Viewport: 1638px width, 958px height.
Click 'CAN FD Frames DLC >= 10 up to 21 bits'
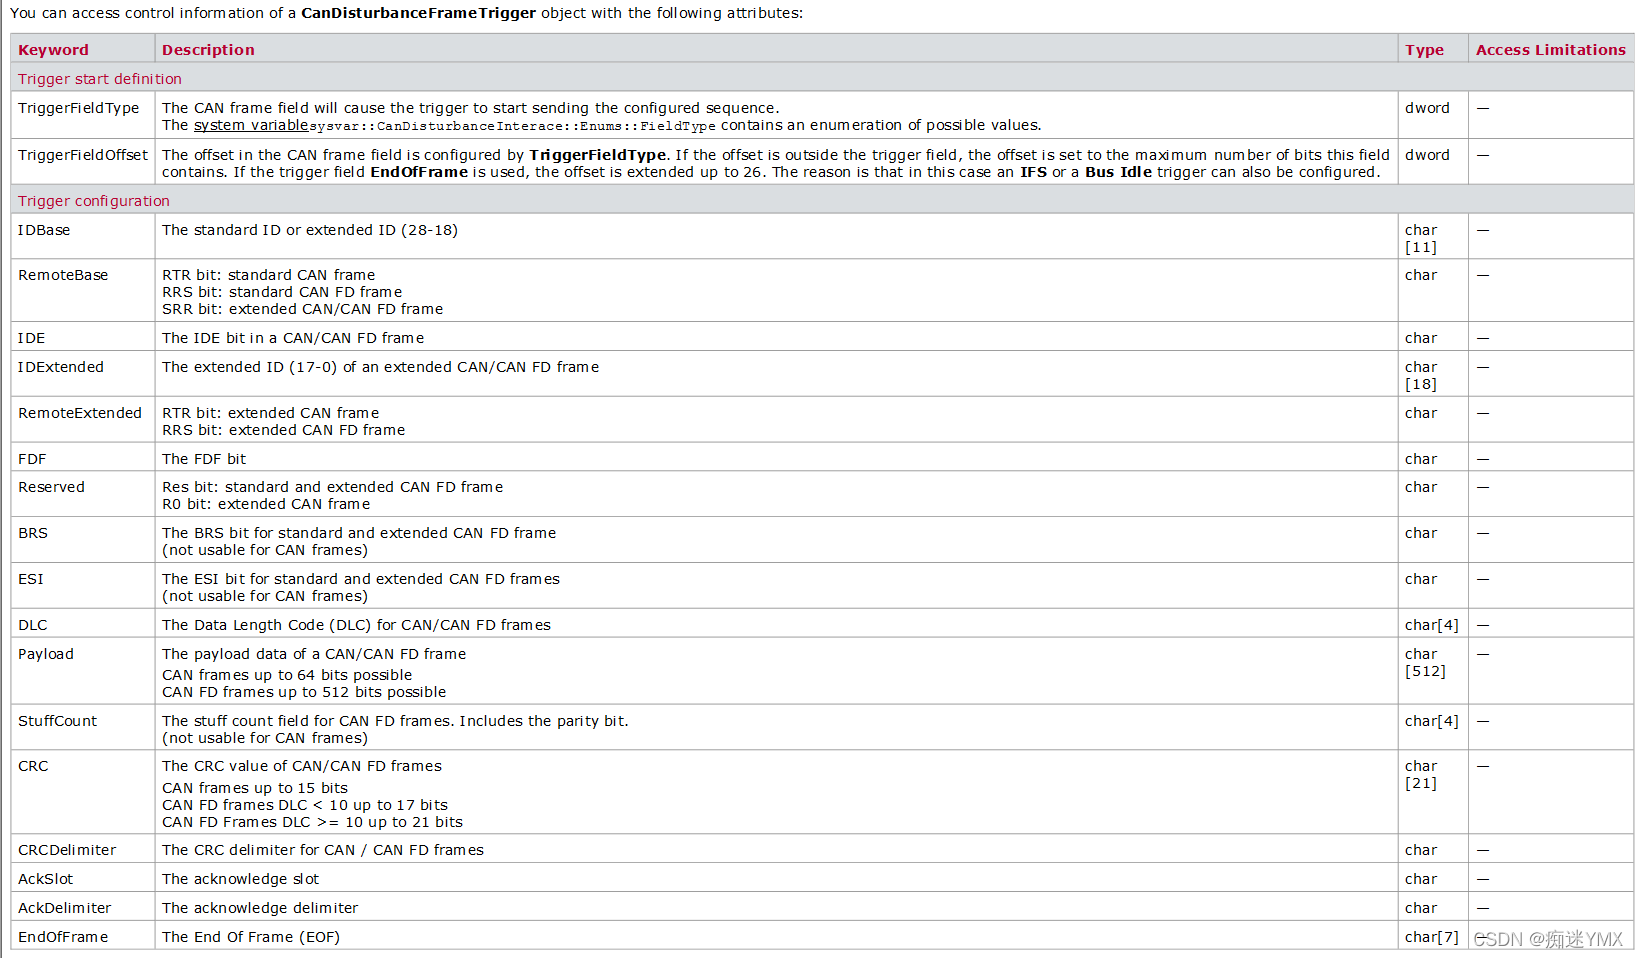pyautogui.click(x=313, y=822)
